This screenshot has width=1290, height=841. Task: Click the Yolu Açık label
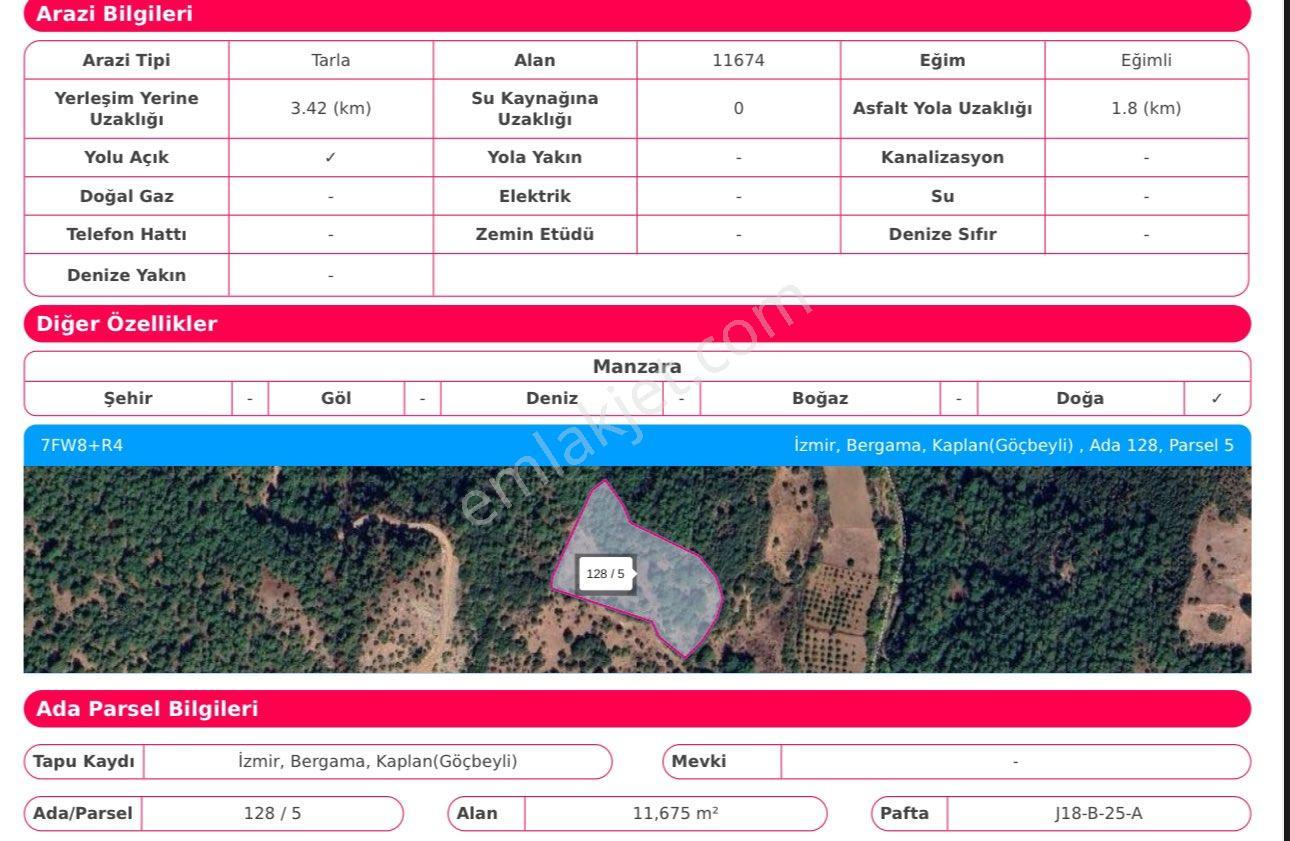point(127,158)
